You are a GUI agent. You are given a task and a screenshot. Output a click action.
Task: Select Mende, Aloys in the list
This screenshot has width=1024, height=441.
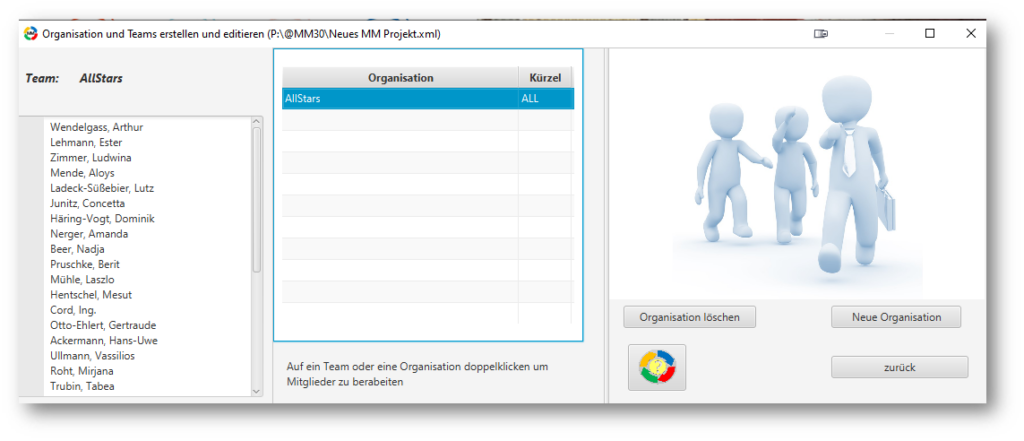(x=82, y=173)
